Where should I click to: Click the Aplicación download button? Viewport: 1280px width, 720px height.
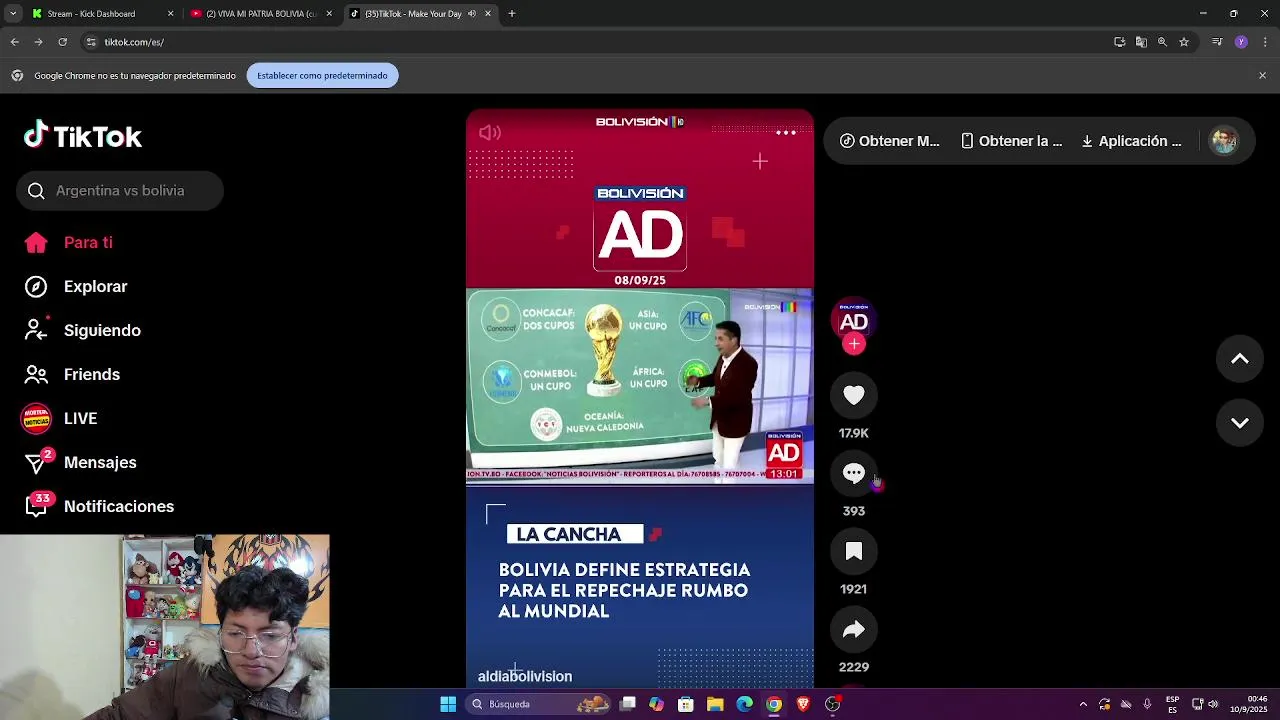click(1131, 141)
